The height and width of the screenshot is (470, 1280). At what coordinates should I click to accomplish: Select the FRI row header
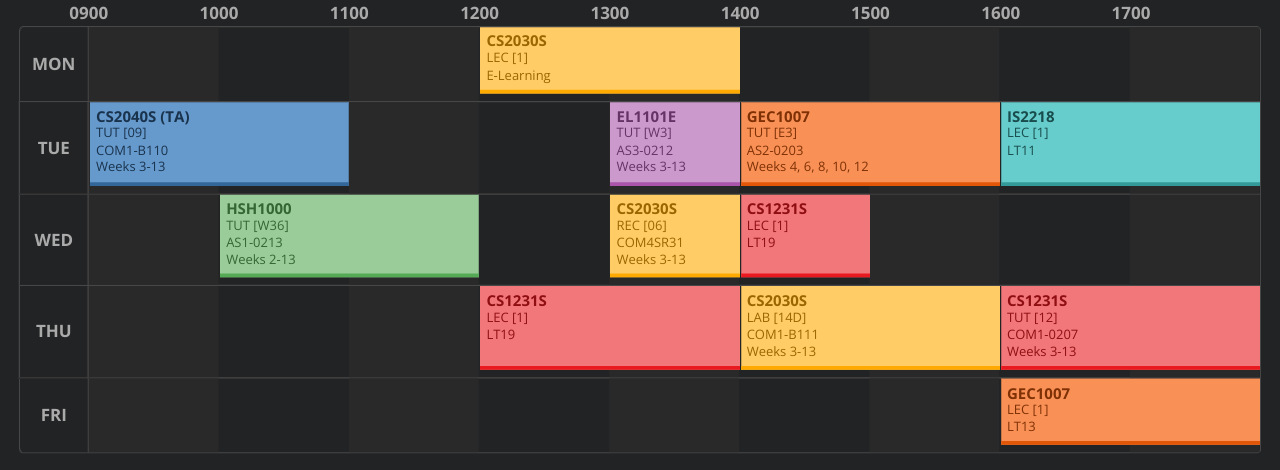(54, 415)
